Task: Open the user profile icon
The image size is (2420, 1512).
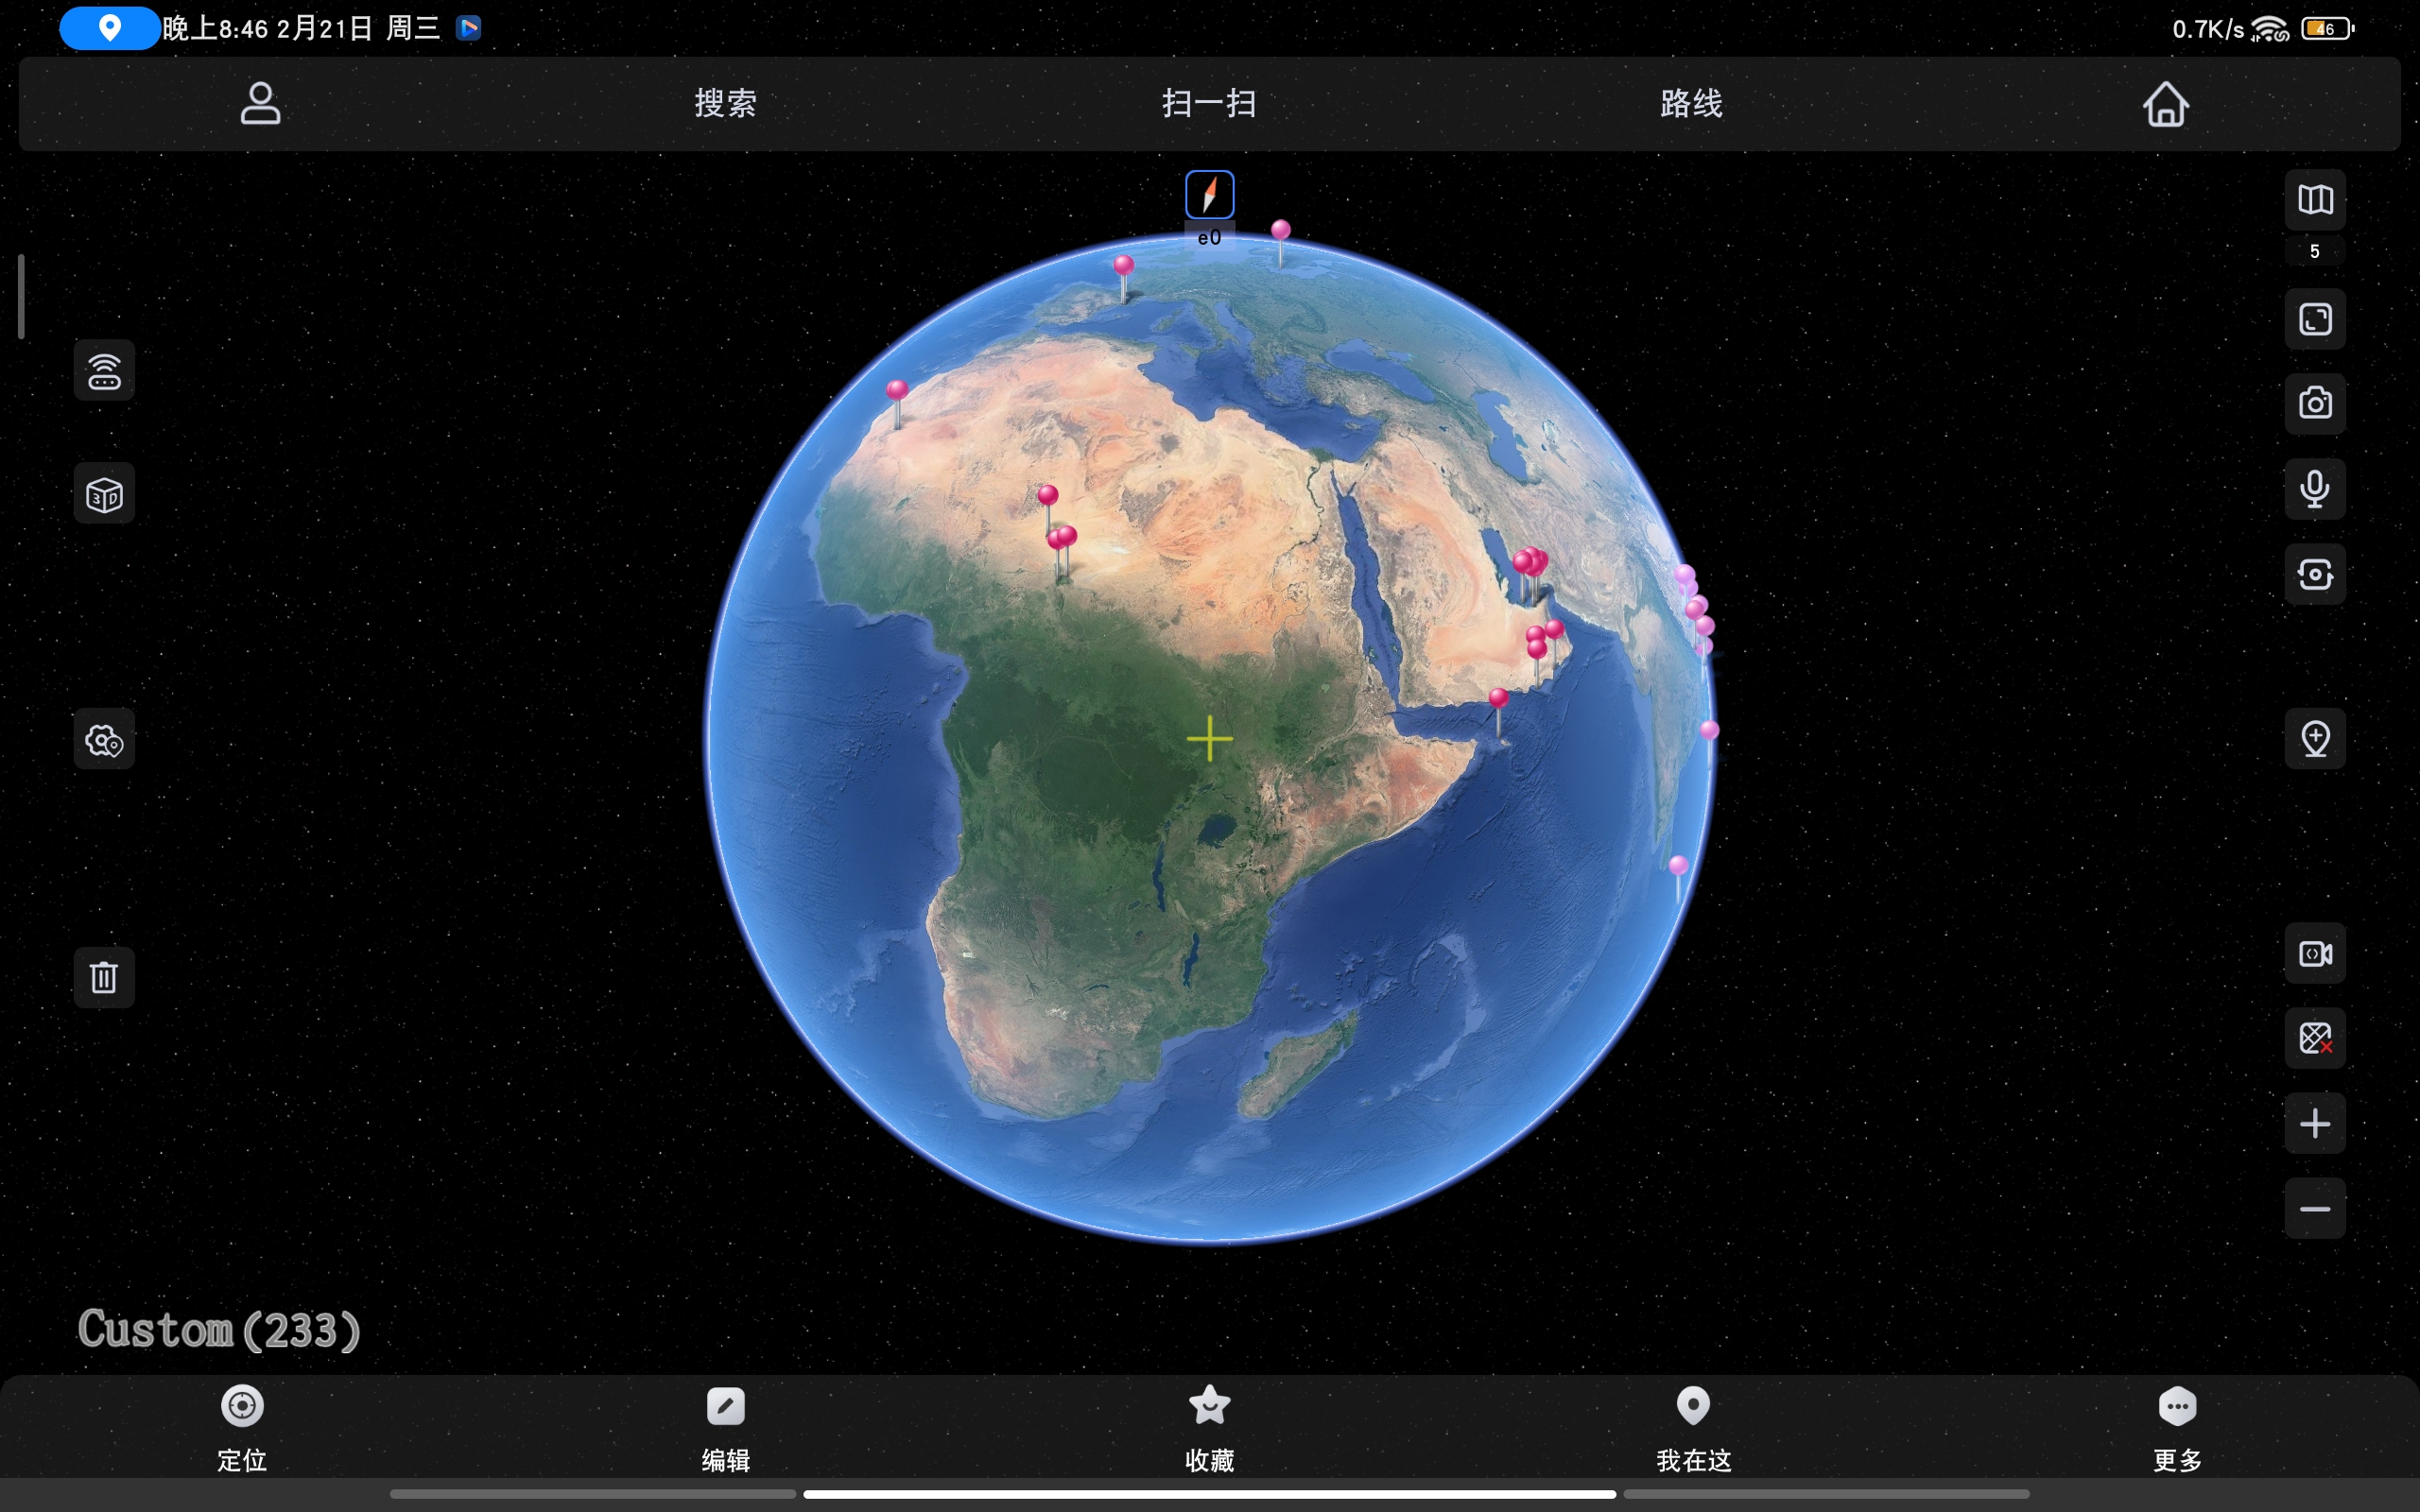Action: (x=260, y=103)
